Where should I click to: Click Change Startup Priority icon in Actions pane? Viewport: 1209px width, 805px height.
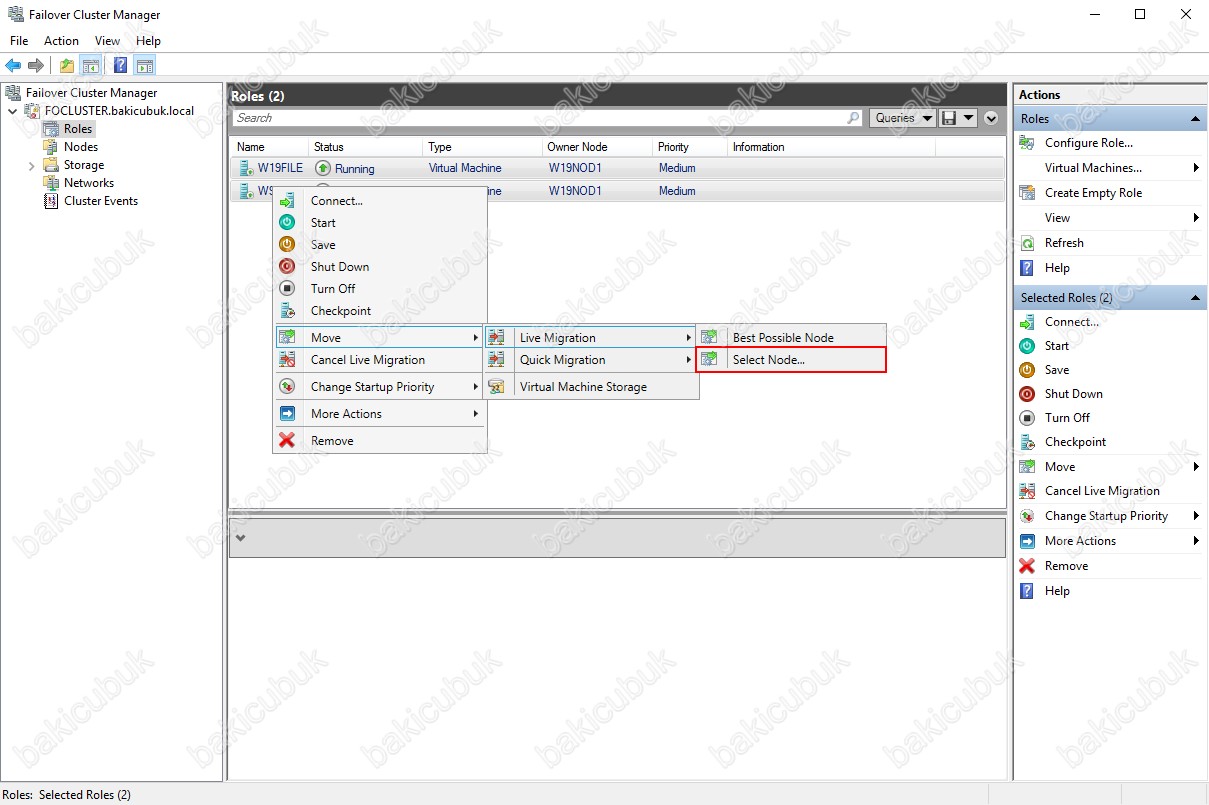pos(1027,516)
